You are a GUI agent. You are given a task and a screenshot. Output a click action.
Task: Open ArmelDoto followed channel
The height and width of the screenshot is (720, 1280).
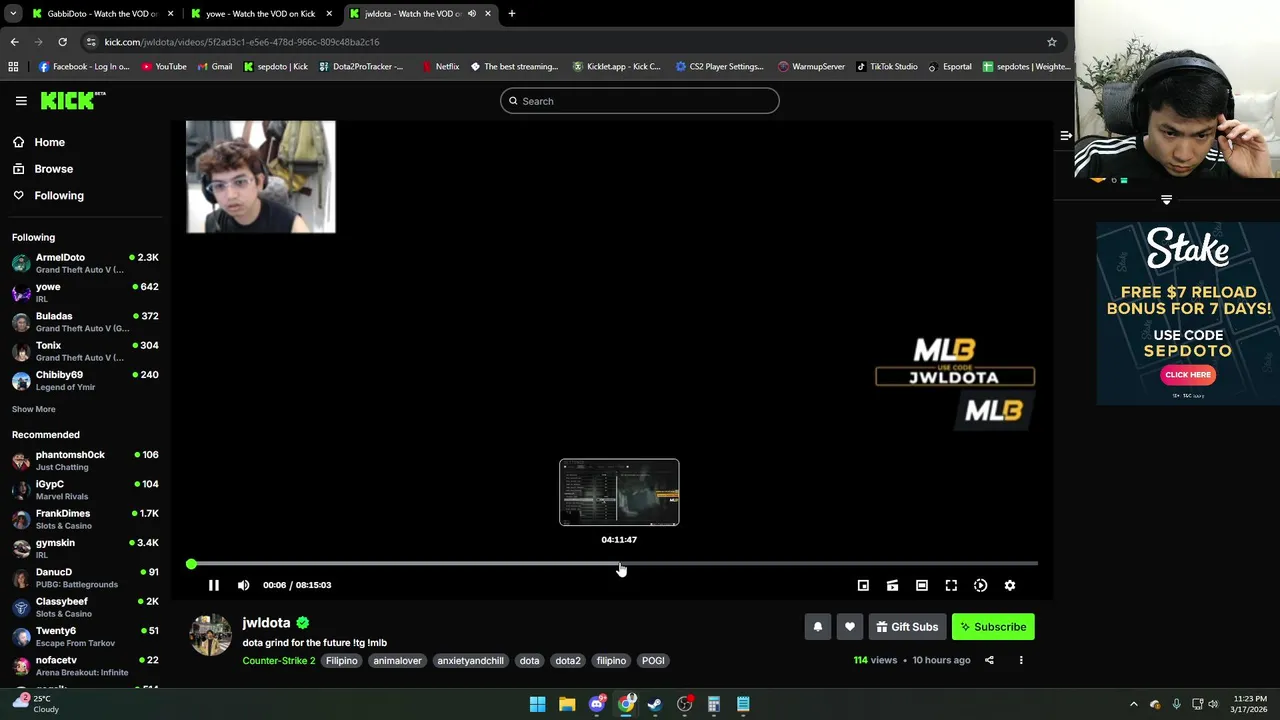85,263
